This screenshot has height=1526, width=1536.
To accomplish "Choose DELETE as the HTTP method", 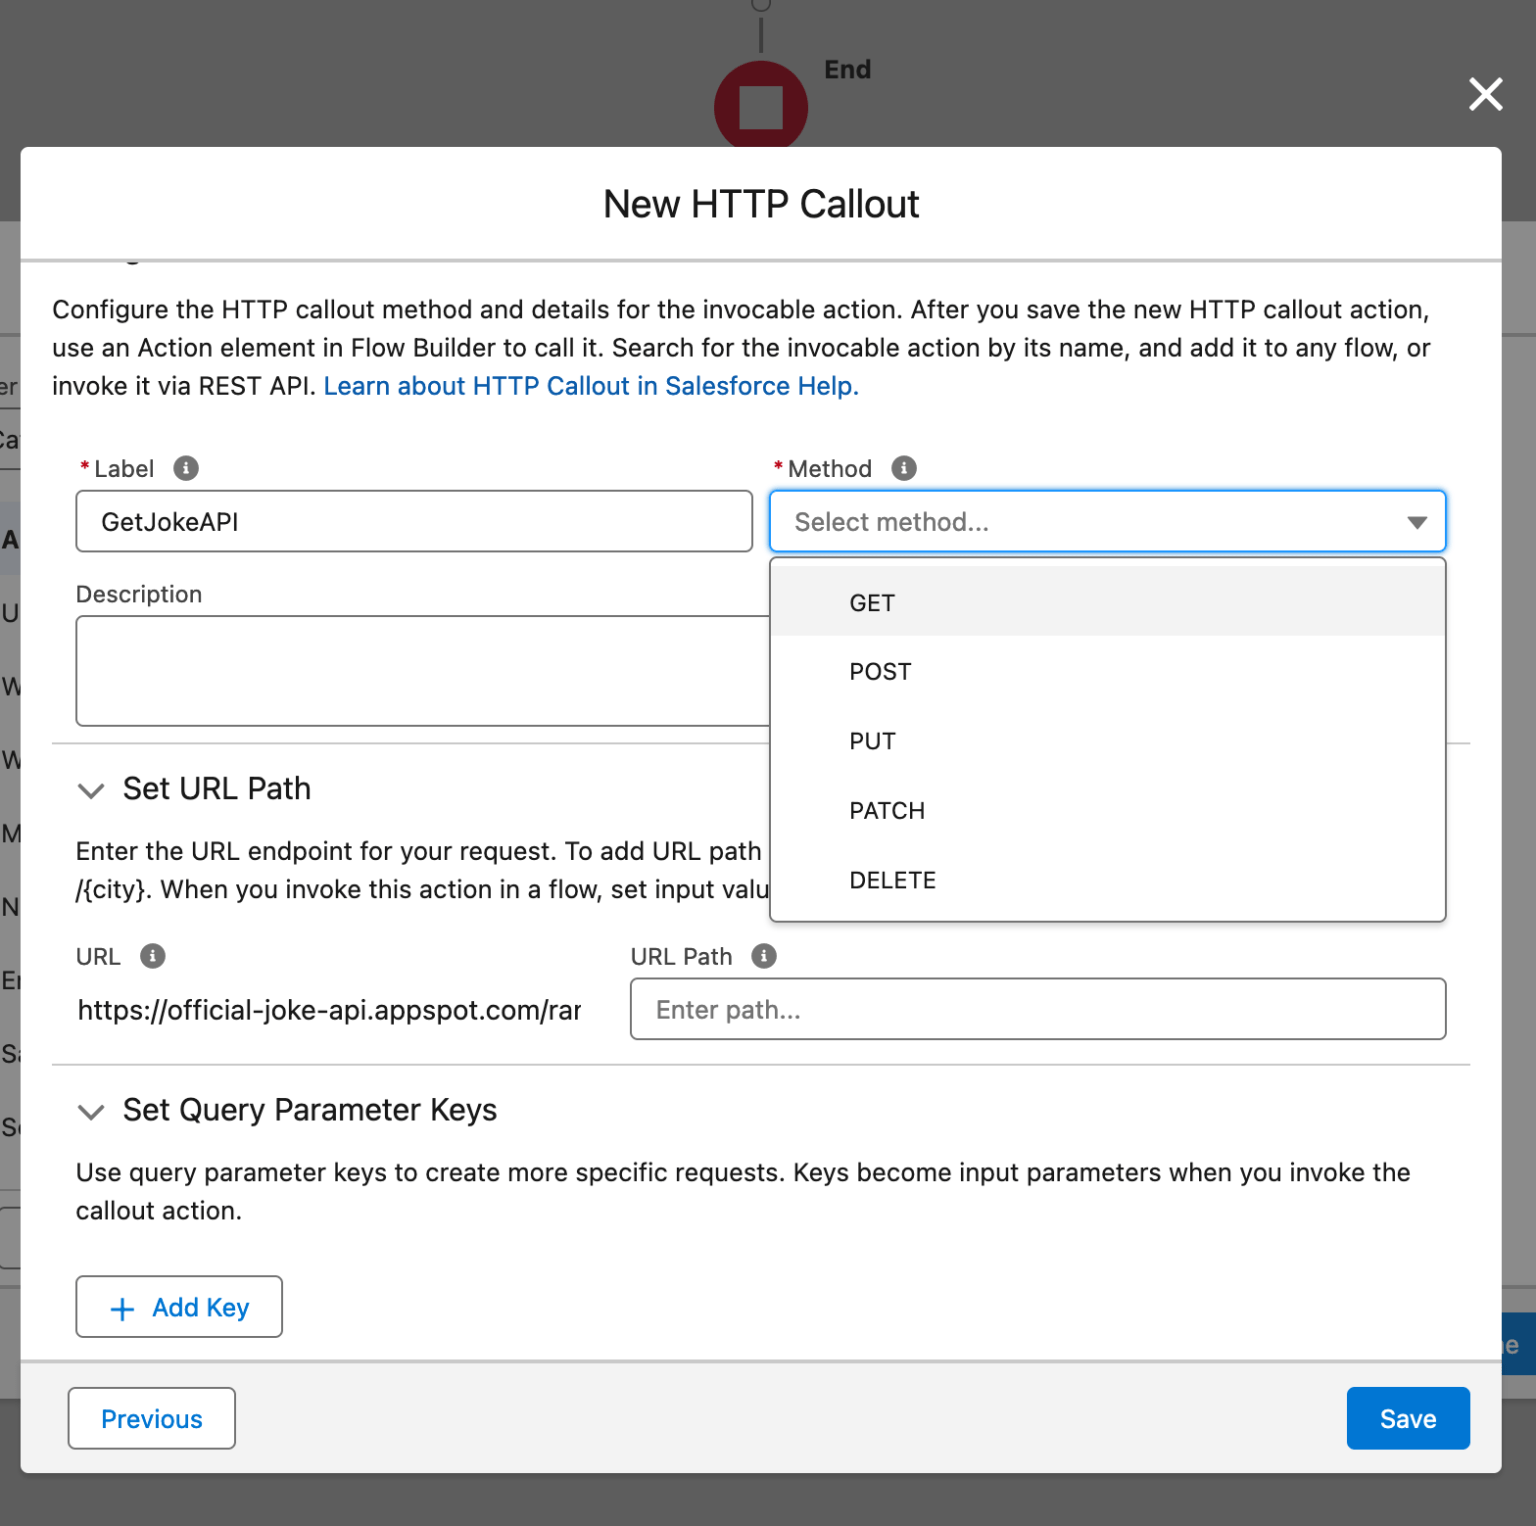I will click(893, 880).
